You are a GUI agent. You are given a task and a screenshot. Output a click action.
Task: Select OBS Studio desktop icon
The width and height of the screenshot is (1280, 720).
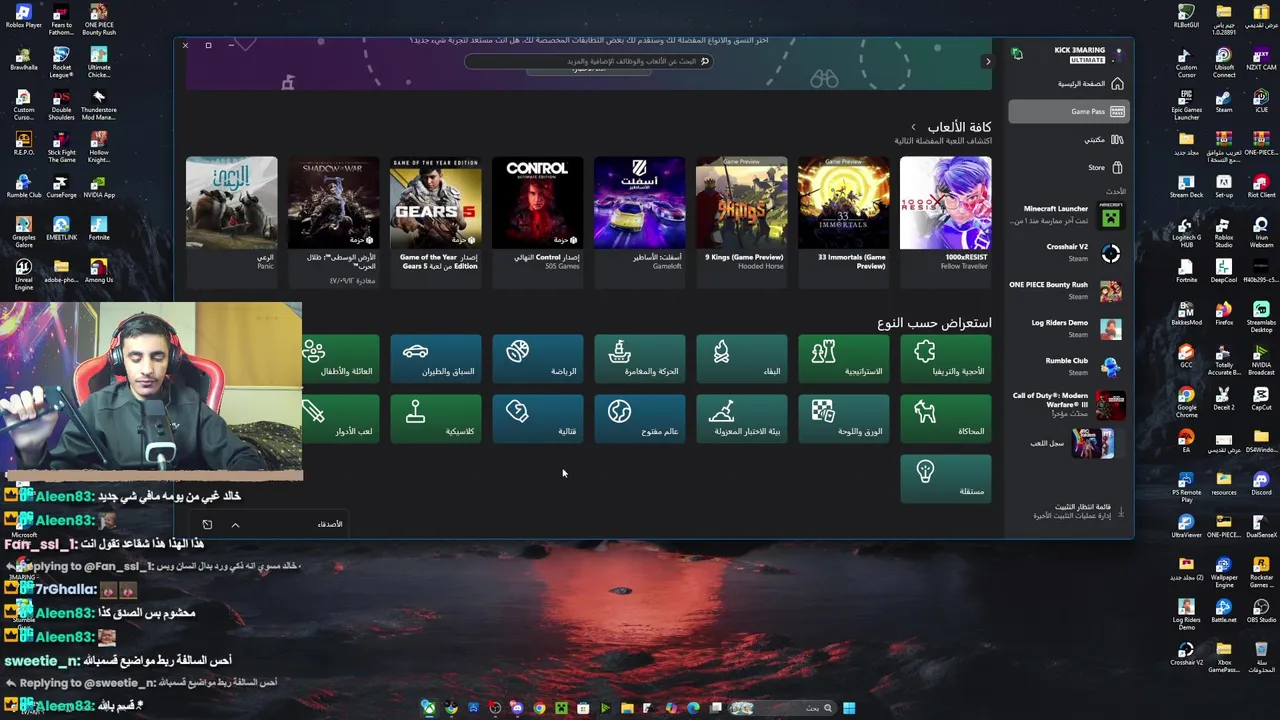point(1260,609)
